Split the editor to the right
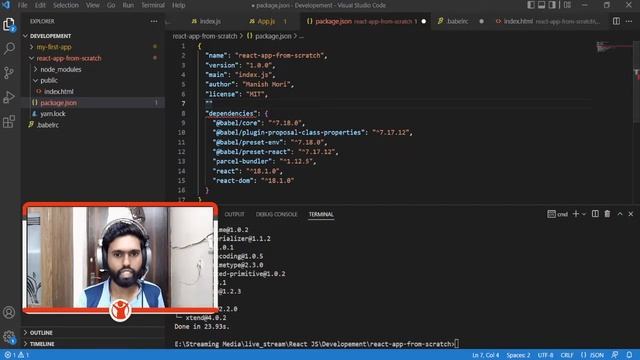Screen dimensions: 640x360 point(616,21)
